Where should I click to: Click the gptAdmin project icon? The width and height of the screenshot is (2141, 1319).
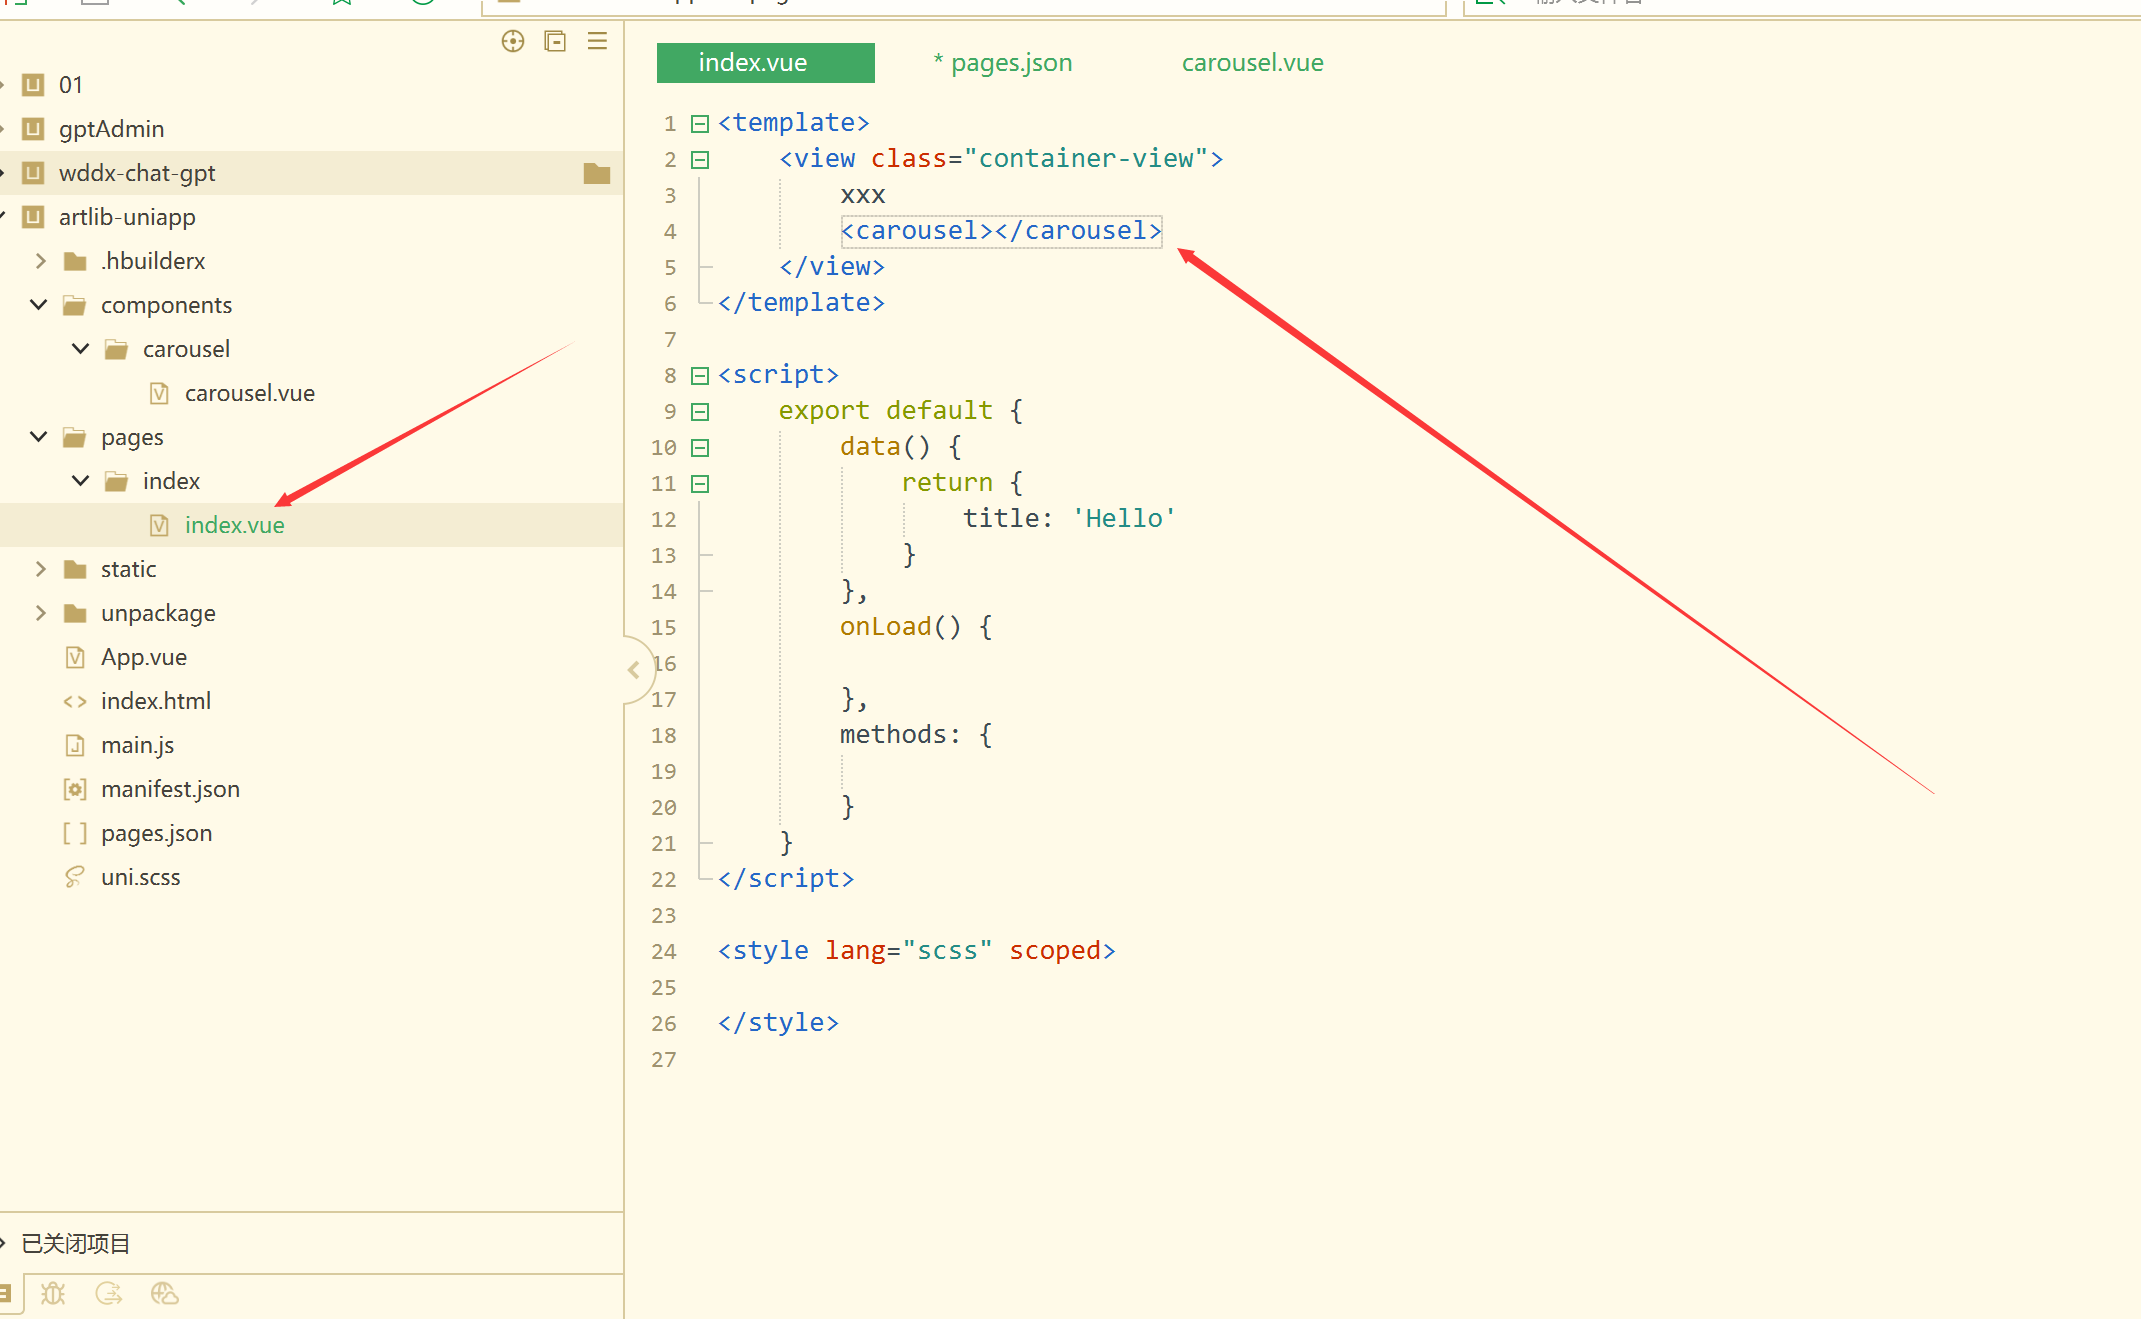tap(34, 129)
